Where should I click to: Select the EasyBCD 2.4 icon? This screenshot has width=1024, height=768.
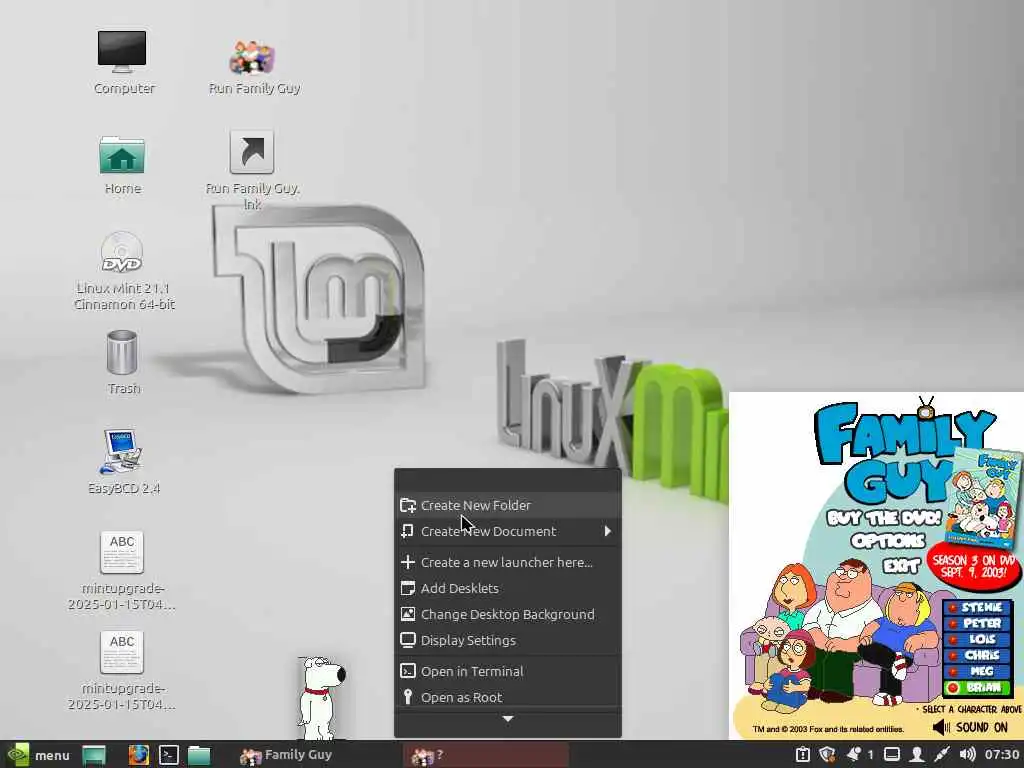pos(122,452)
